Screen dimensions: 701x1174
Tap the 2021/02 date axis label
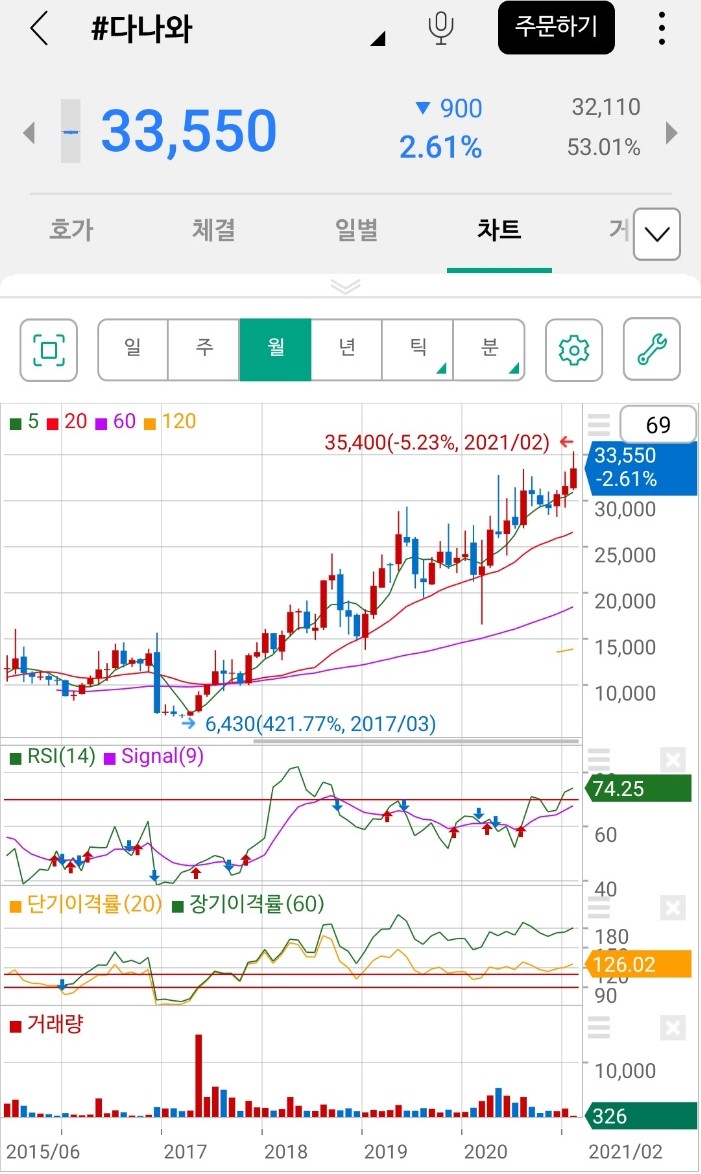tap(625, 1151)
